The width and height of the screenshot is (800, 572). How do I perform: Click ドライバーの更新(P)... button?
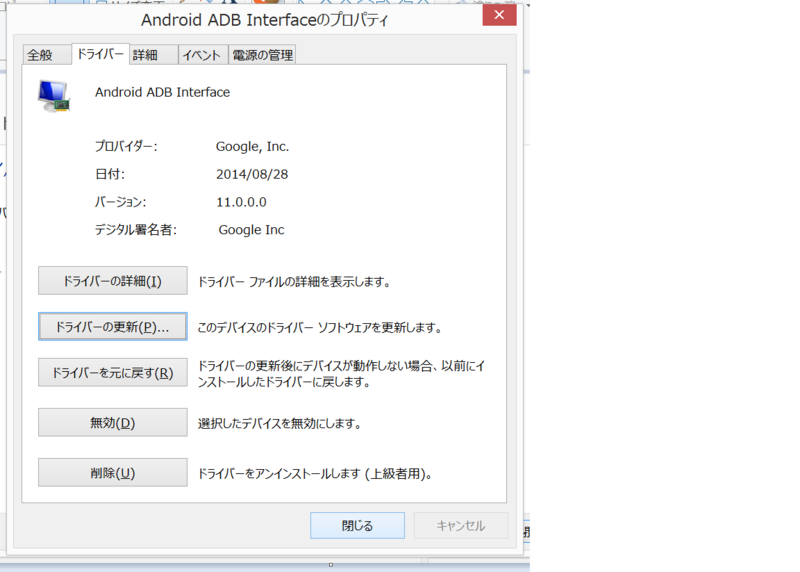(113, 327)
